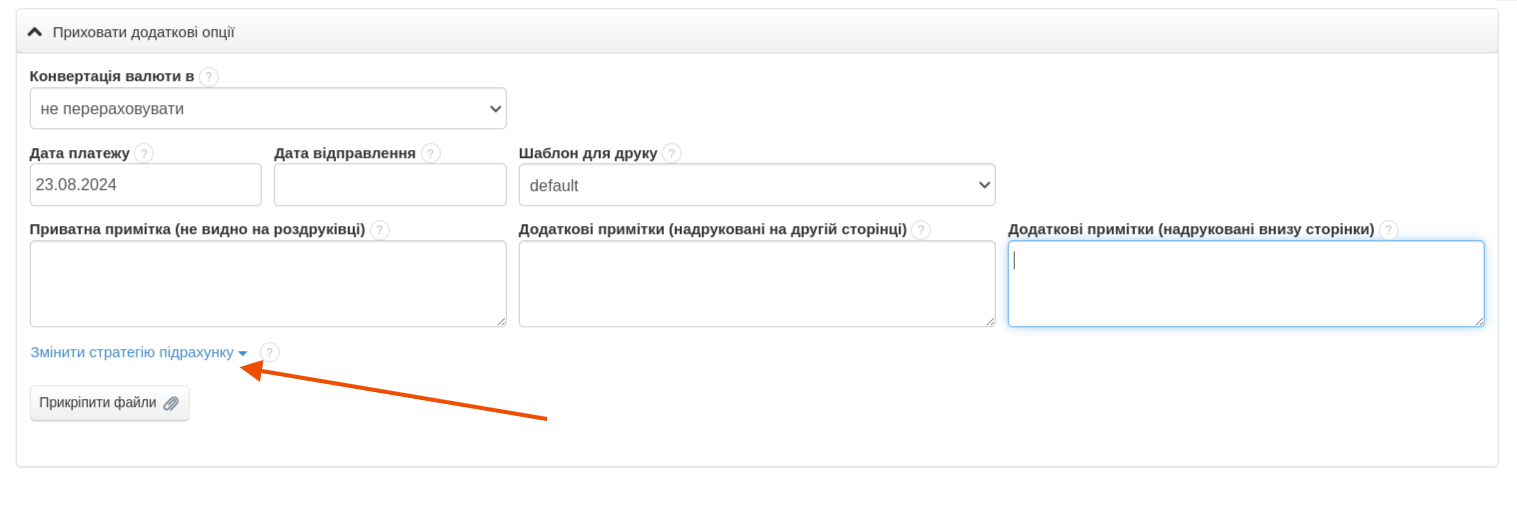Click the Прикріпити файли button
Viewport: 1517px width, 509px height.
(109, 403)
